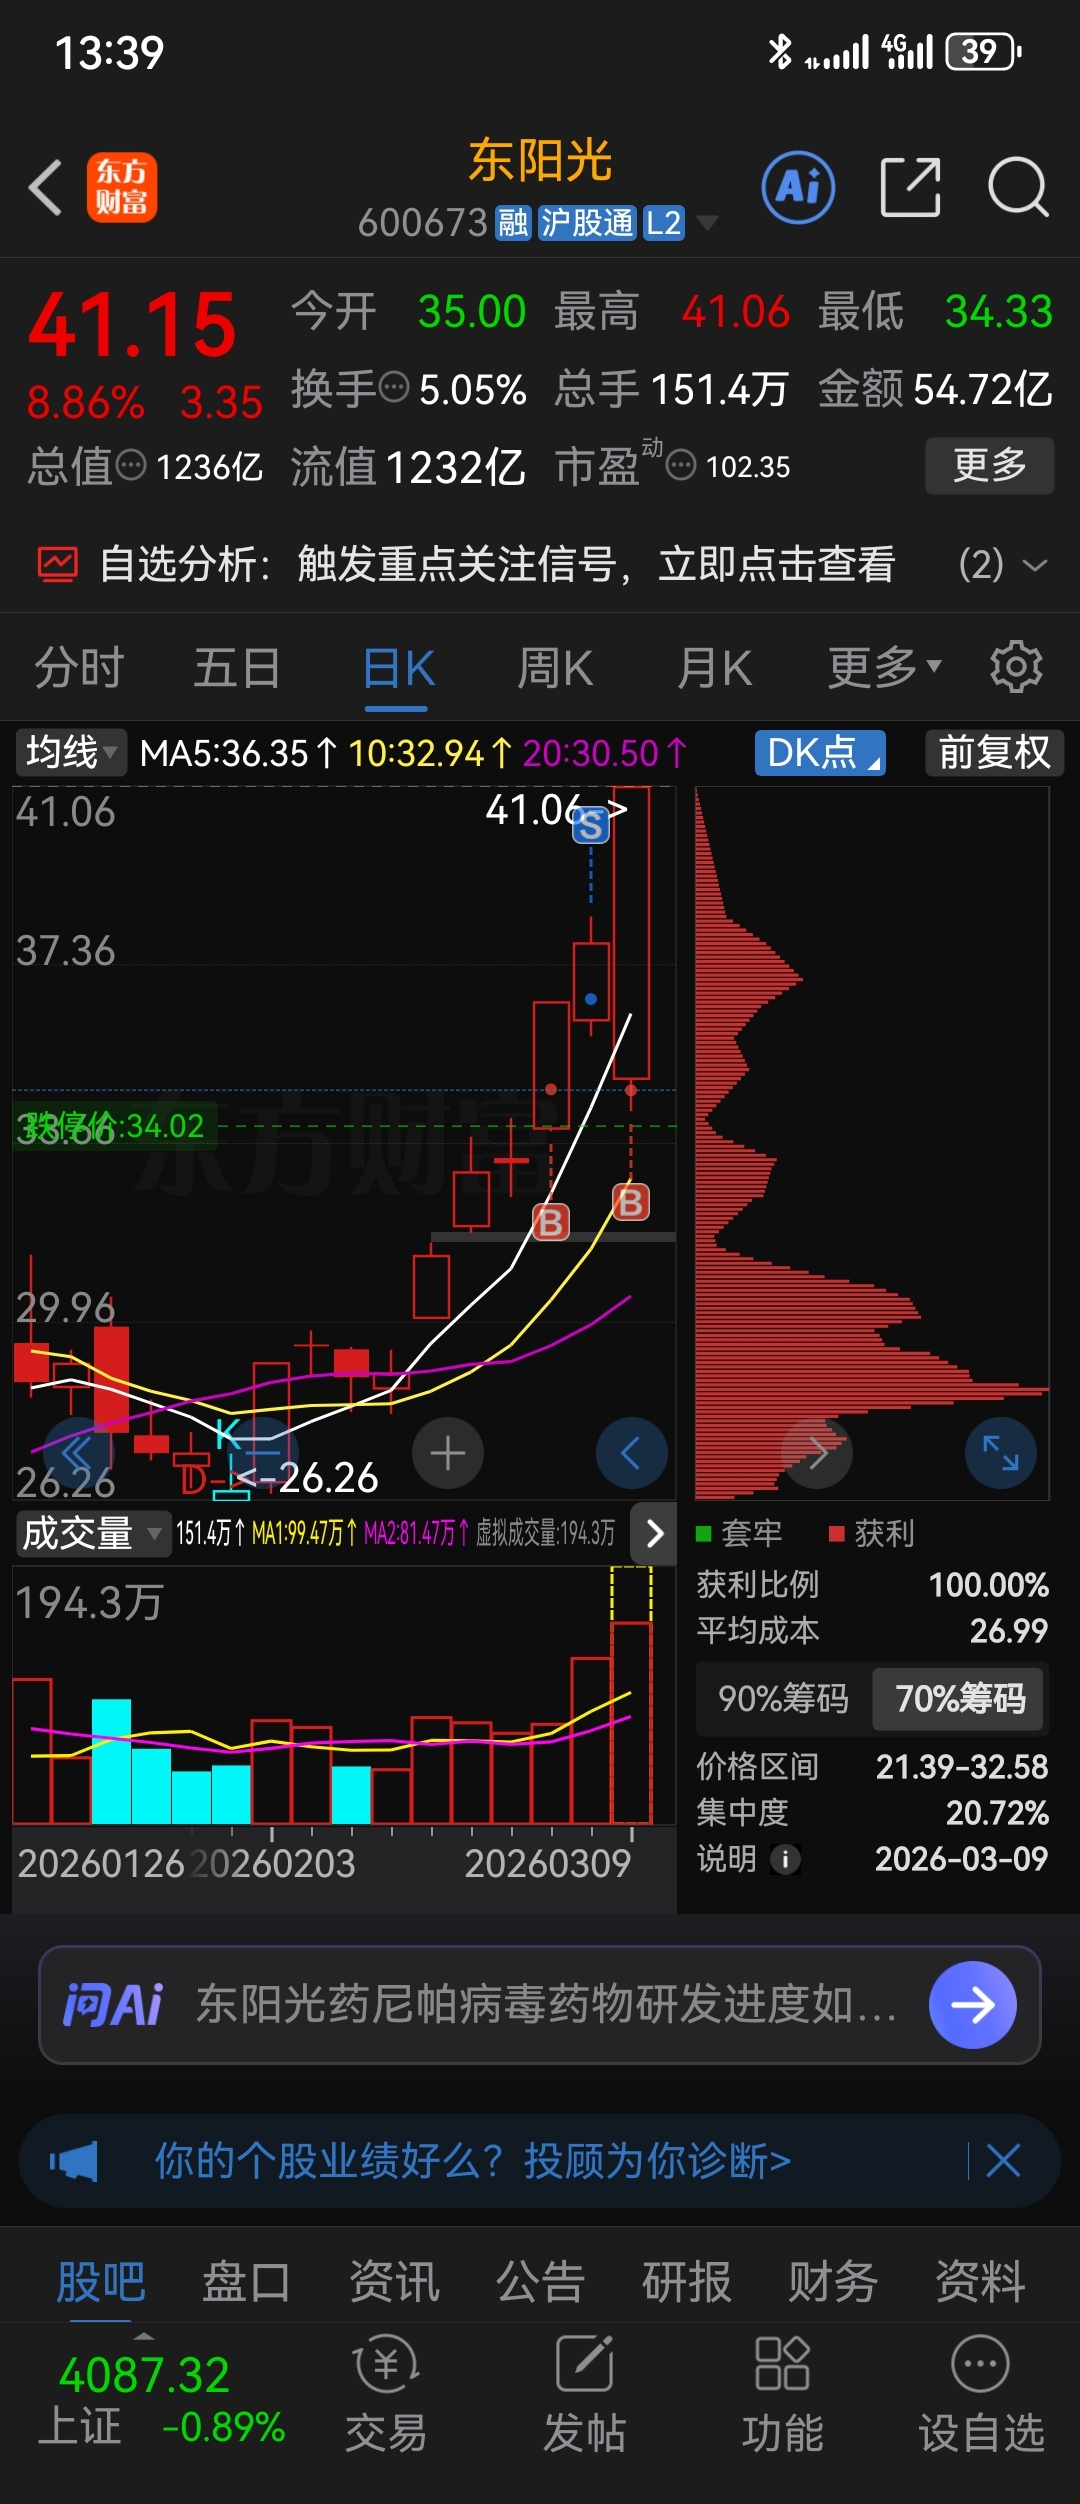Open the 股吧 tab

pos(101,2283)
